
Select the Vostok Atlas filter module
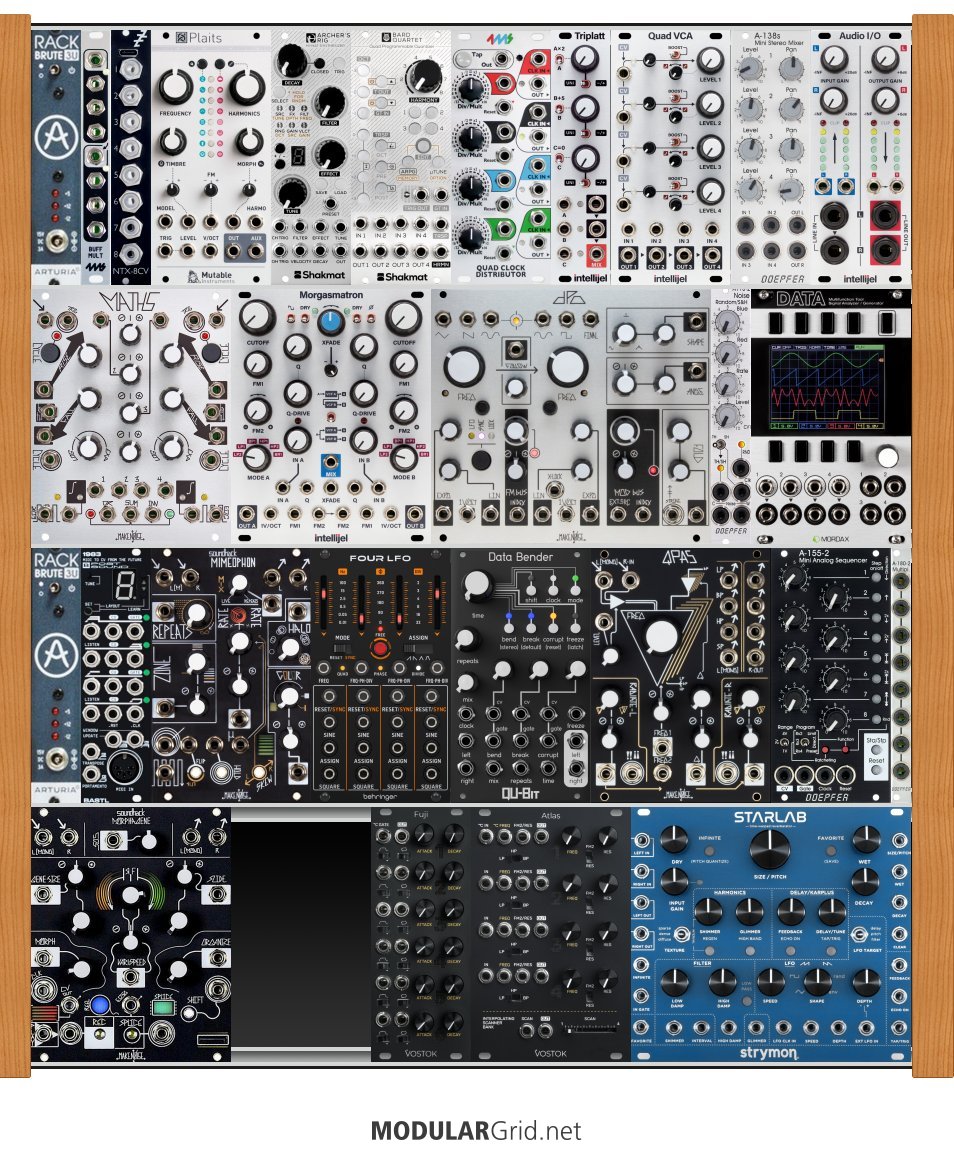click(550, 934)
